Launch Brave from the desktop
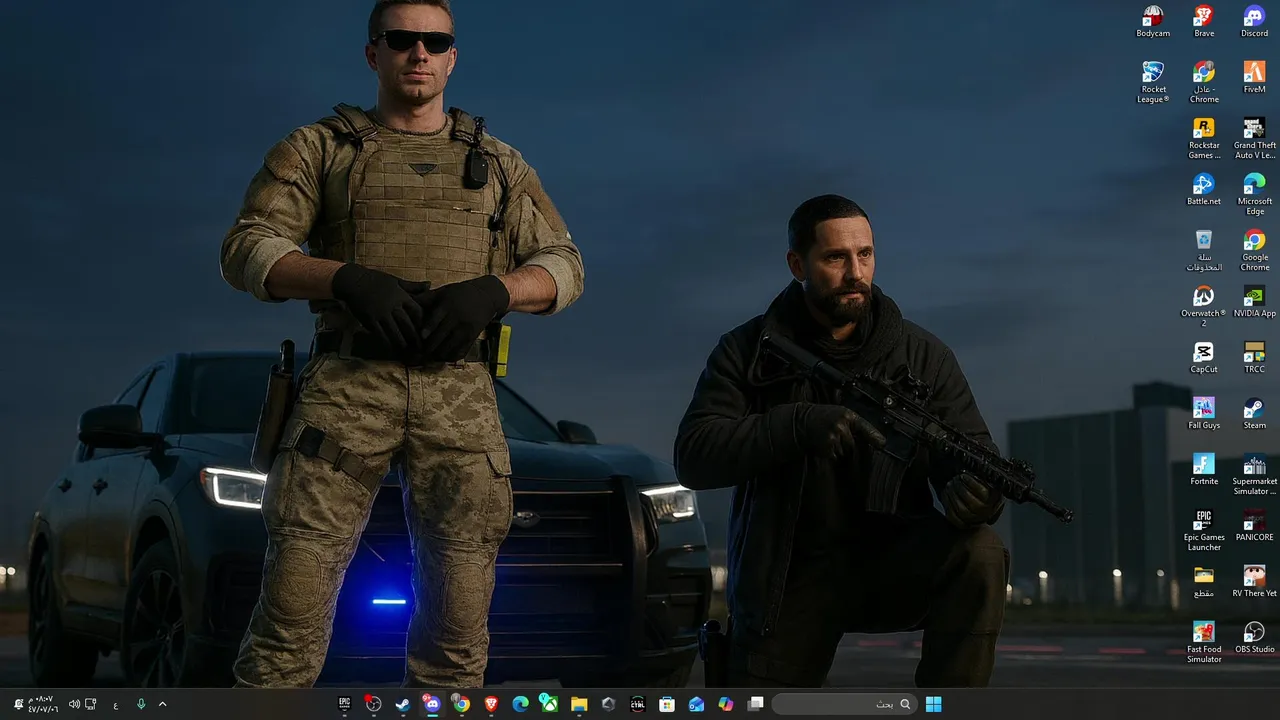This screenshot has width=1280, height=720. [x=1204, y=22]
